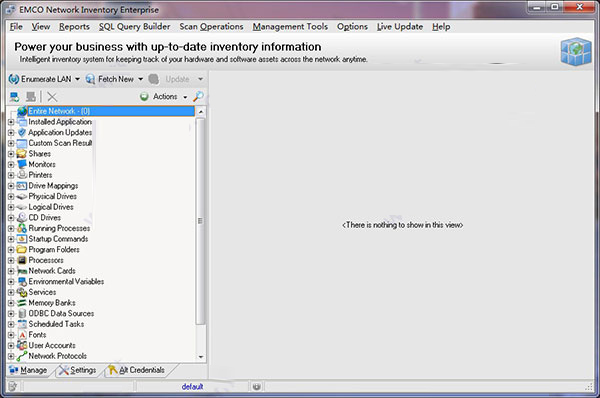
Task: Expand the Physical Drives node
Action: (11, 196)
